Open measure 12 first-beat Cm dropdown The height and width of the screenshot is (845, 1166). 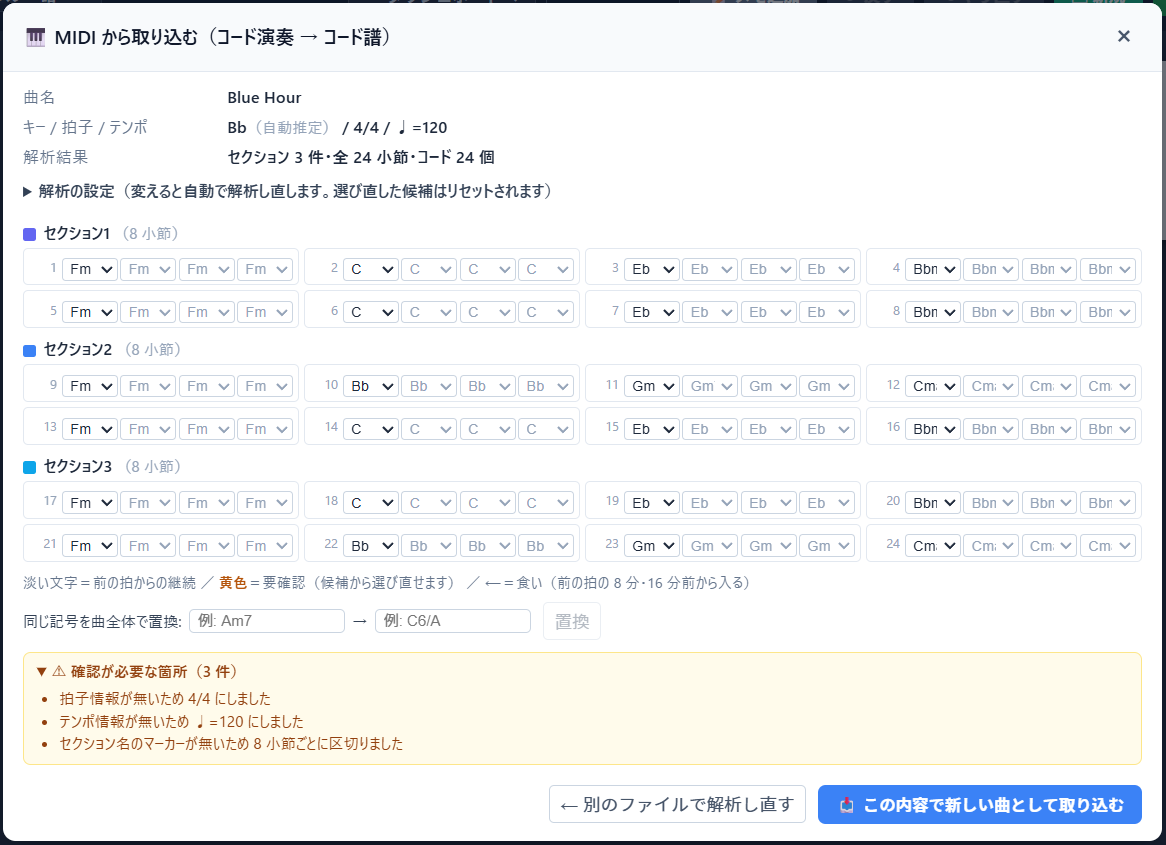coord(933,386)
